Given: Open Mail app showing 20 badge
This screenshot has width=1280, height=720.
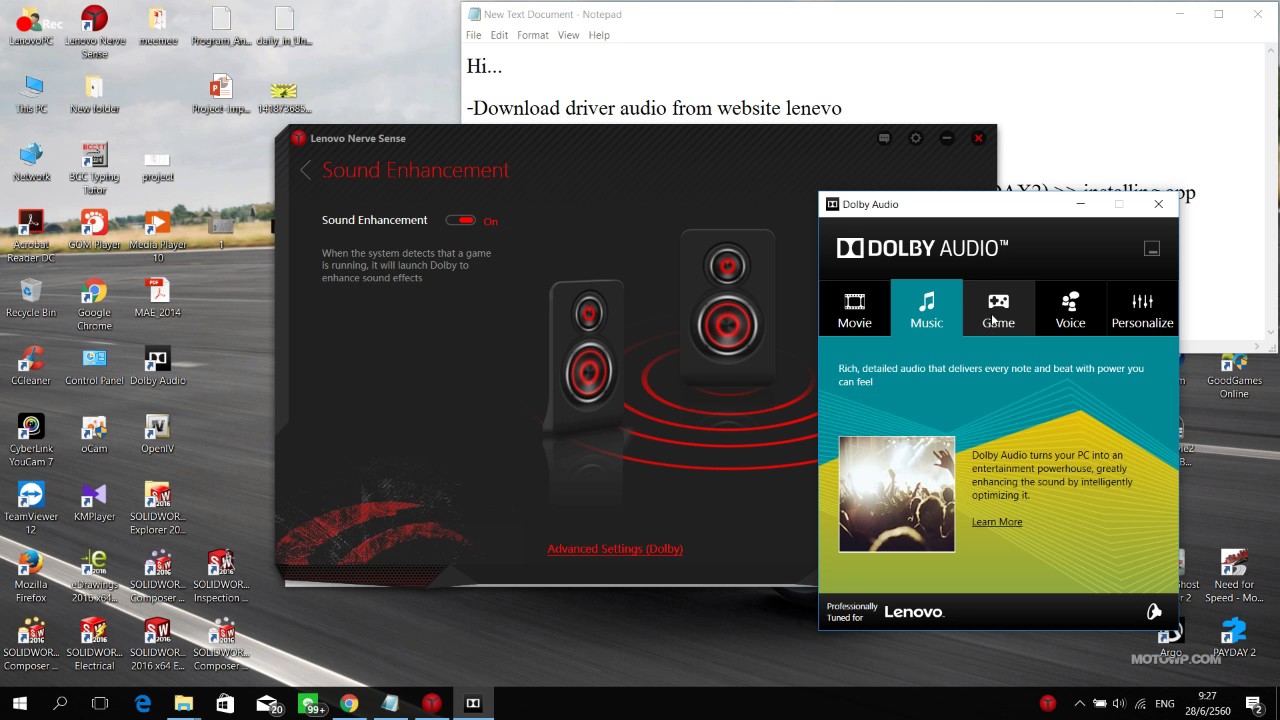Looking at the screenshot, I should pyautogui.click(x=268, y=704).
